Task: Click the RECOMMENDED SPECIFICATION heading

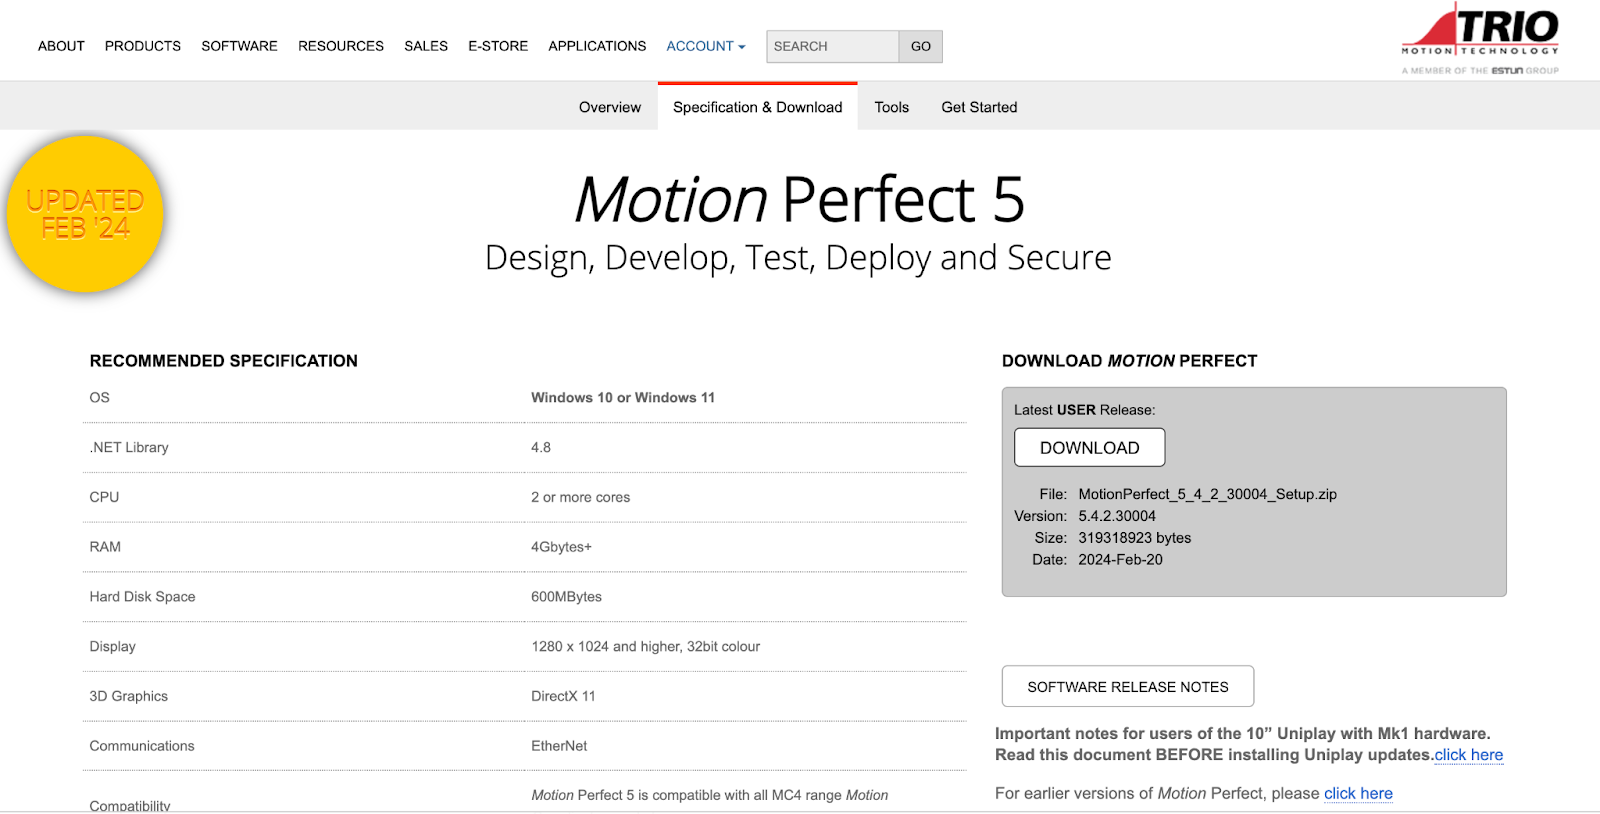Action: [x=223, y=361]
